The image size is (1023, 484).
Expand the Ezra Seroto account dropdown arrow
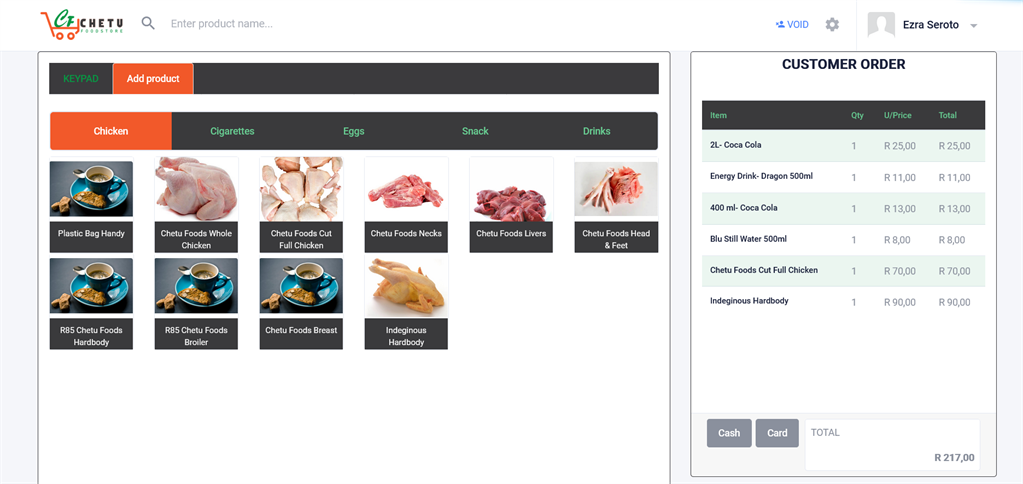click(973, 25)
